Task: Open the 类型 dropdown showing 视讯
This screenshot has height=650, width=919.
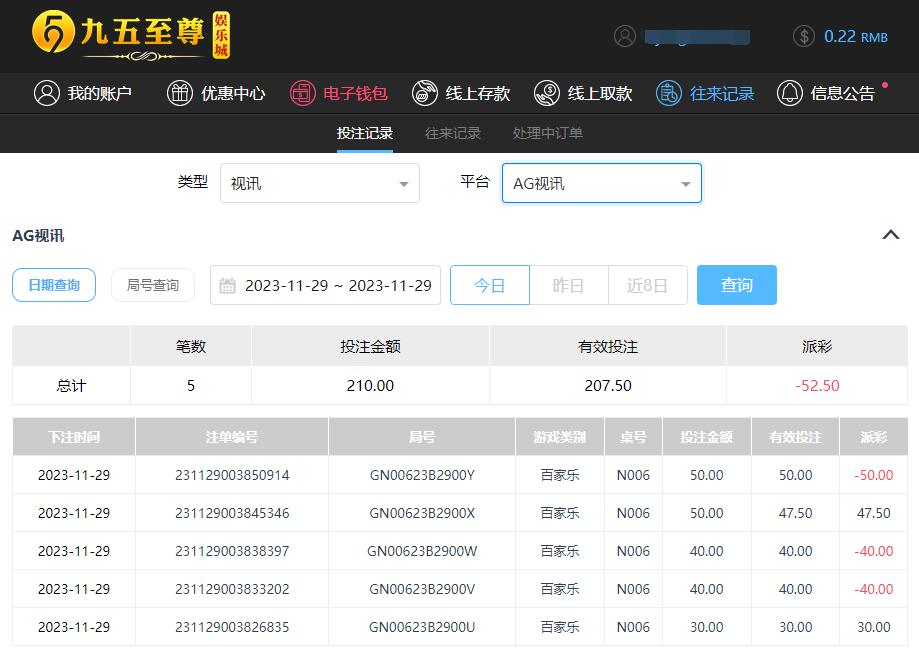Action: (x=319, y=184)
